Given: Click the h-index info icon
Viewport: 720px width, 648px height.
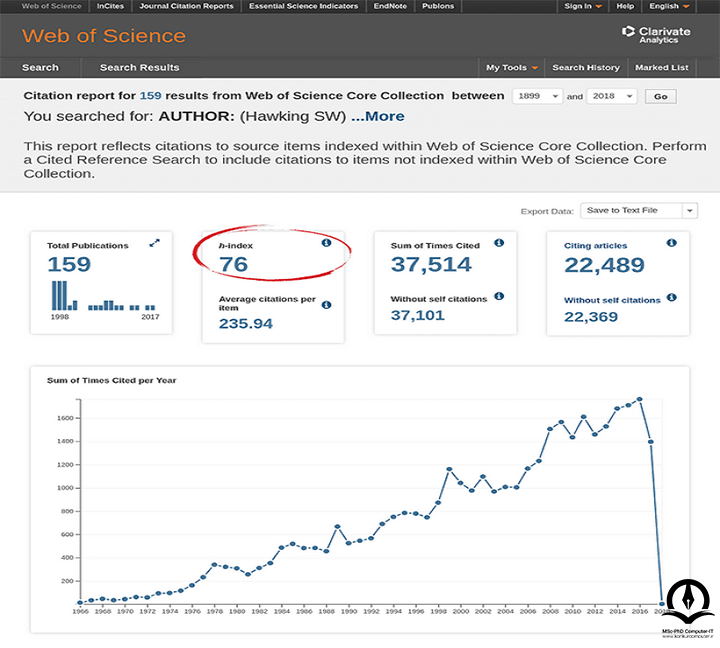Looking at the screenshot, I should [326, 242].
